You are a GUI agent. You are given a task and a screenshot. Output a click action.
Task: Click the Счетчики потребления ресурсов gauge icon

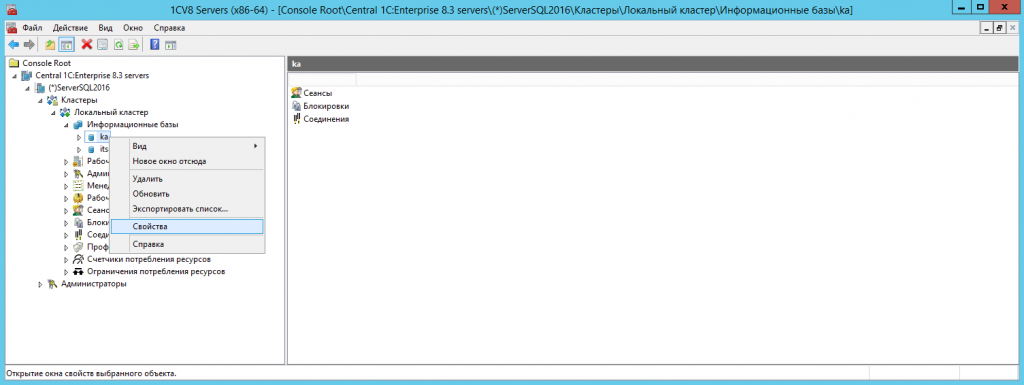78,259
